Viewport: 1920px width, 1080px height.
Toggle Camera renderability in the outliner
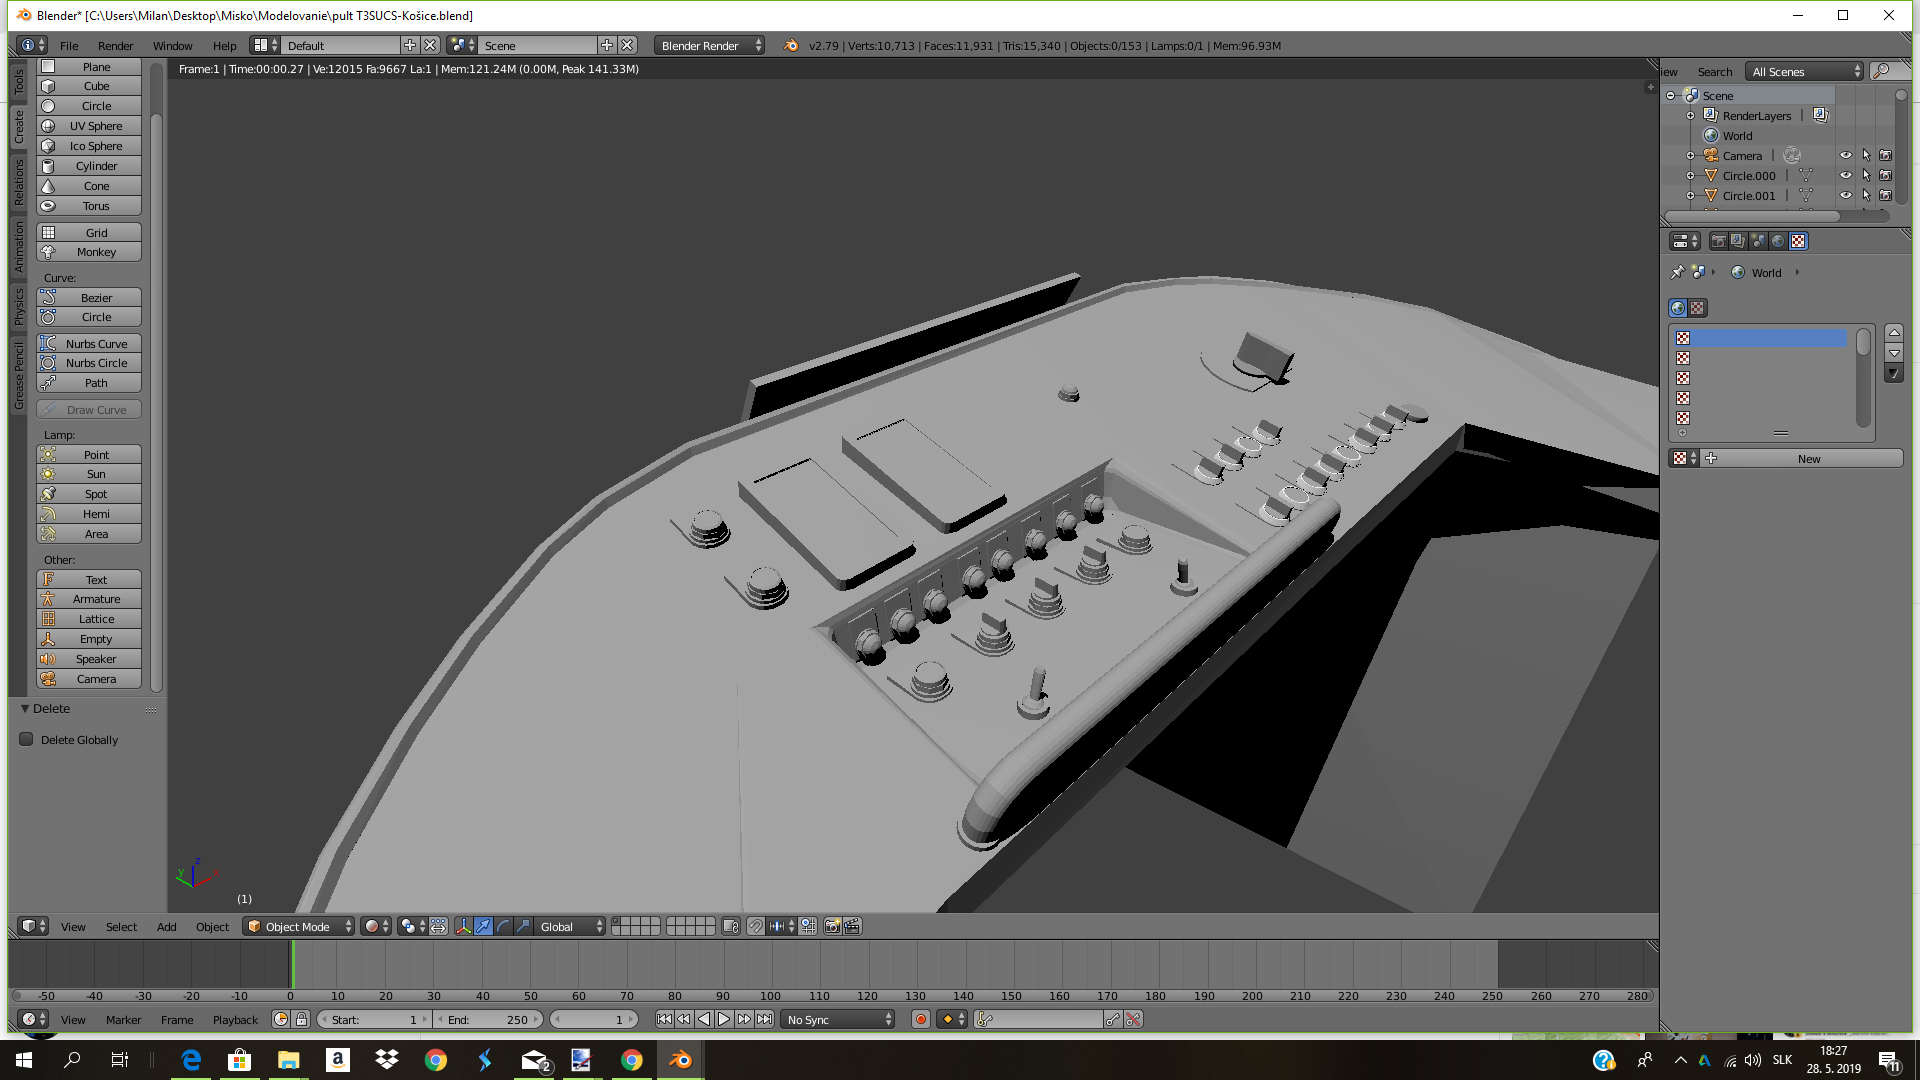coord(1885,156)
